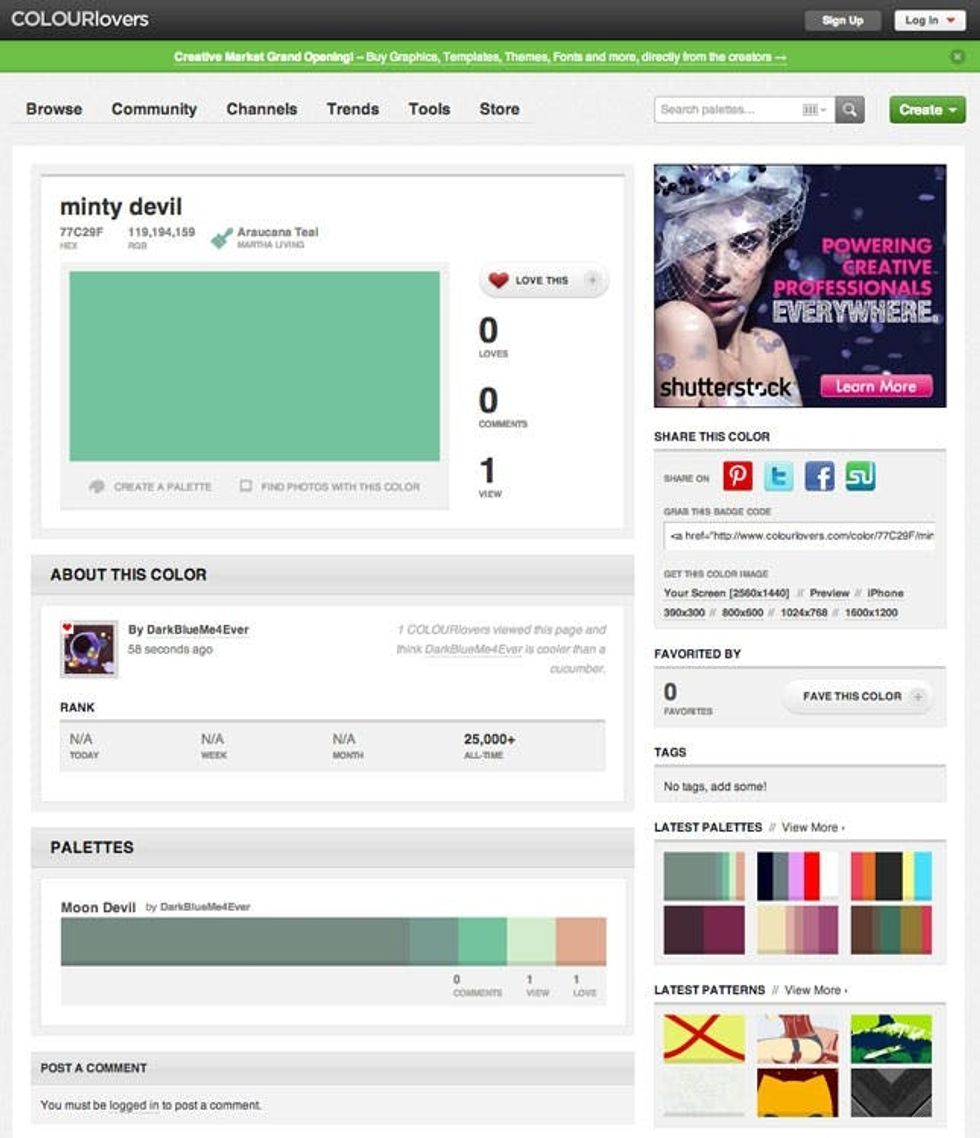Open the Browse menu

coord(54,109)
